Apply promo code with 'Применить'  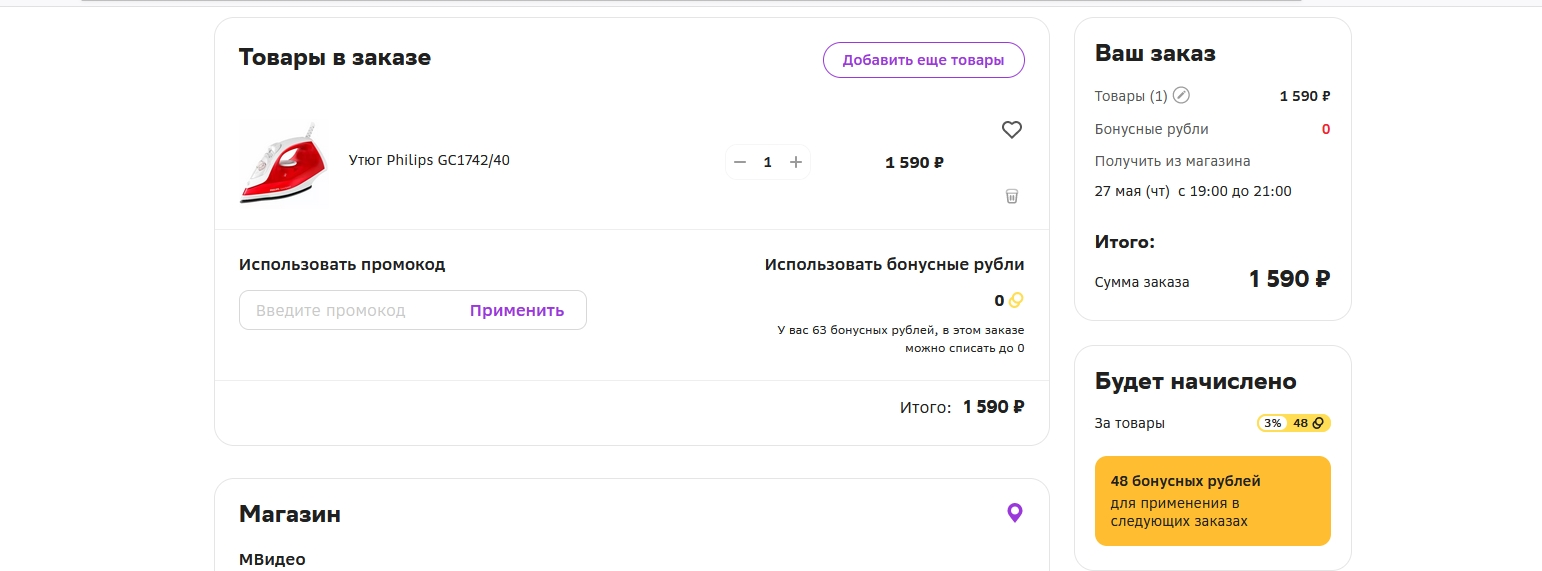point(517,310)
